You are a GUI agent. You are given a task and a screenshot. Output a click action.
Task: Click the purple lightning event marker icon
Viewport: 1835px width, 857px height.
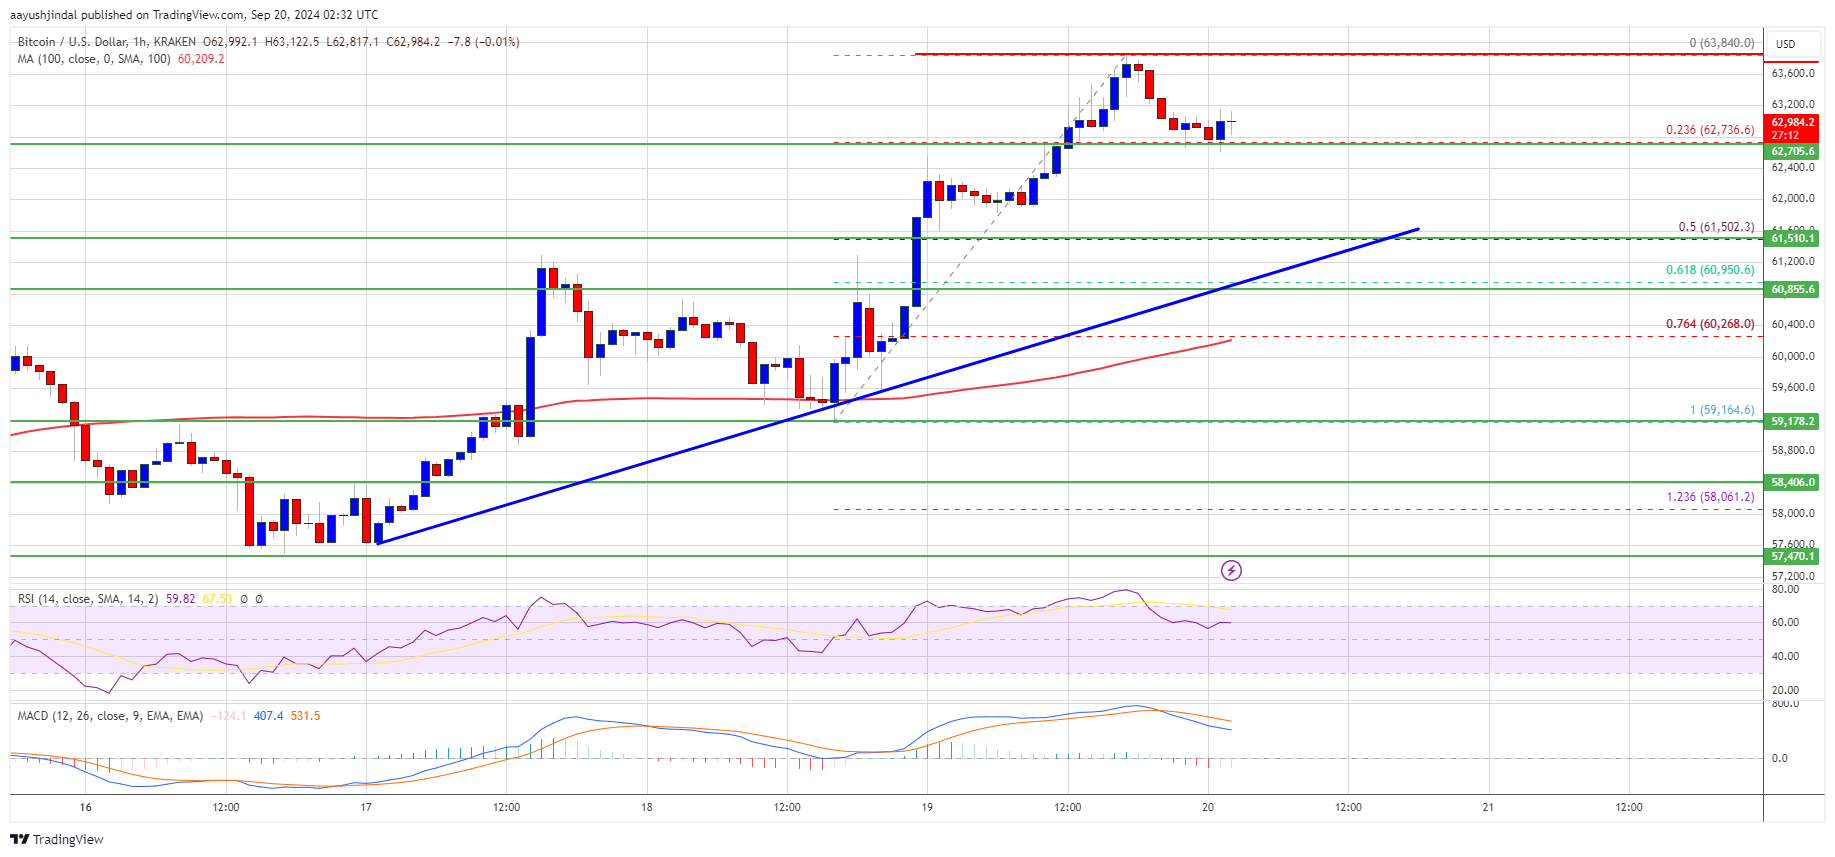[x=1231, y=570]
